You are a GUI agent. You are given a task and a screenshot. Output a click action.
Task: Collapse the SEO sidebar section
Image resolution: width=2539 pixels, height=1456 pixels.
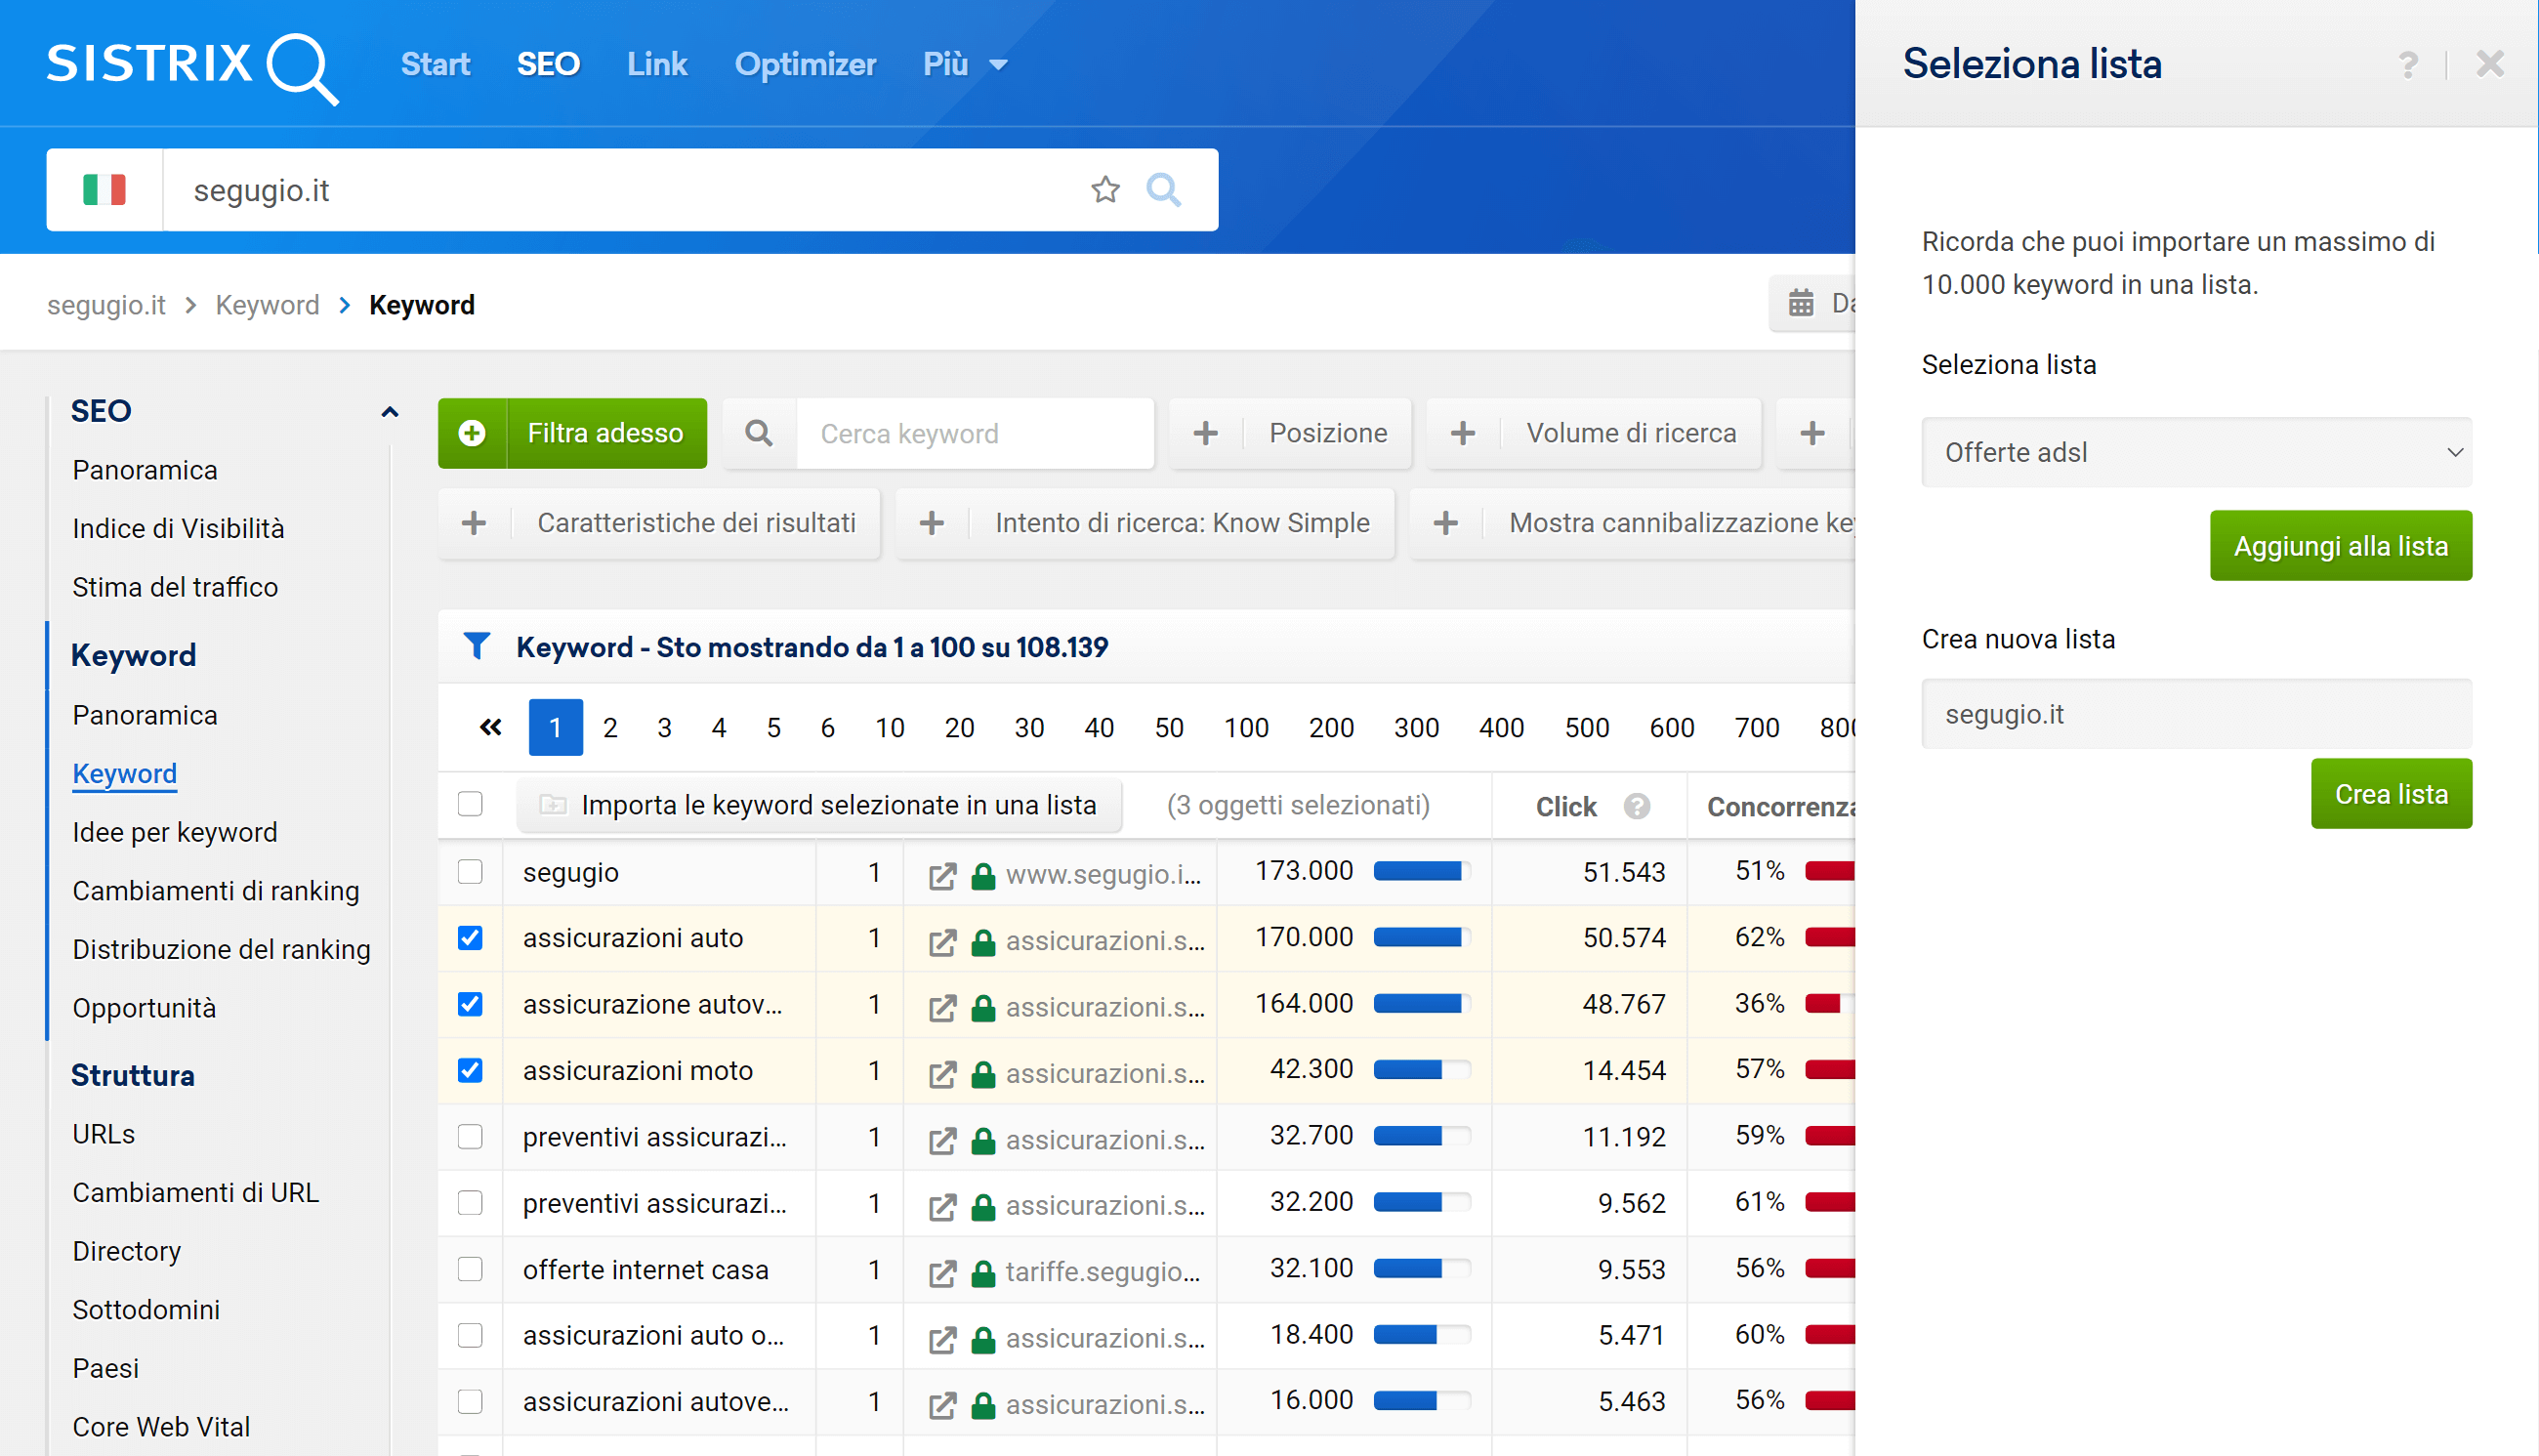click(x=390, y=411)
